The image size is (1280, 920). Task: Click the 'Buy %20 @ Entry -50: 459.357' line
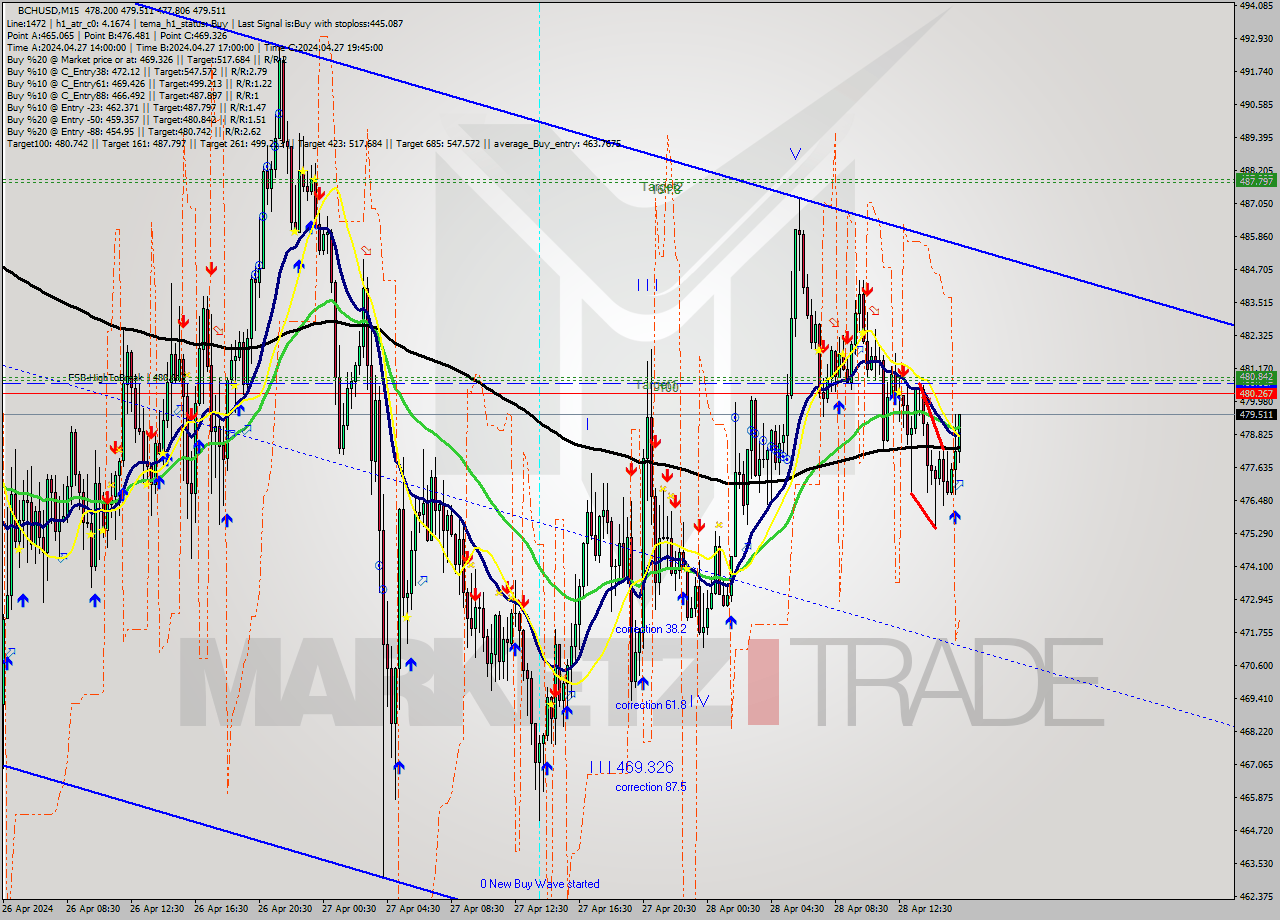(x=136, y=119)
